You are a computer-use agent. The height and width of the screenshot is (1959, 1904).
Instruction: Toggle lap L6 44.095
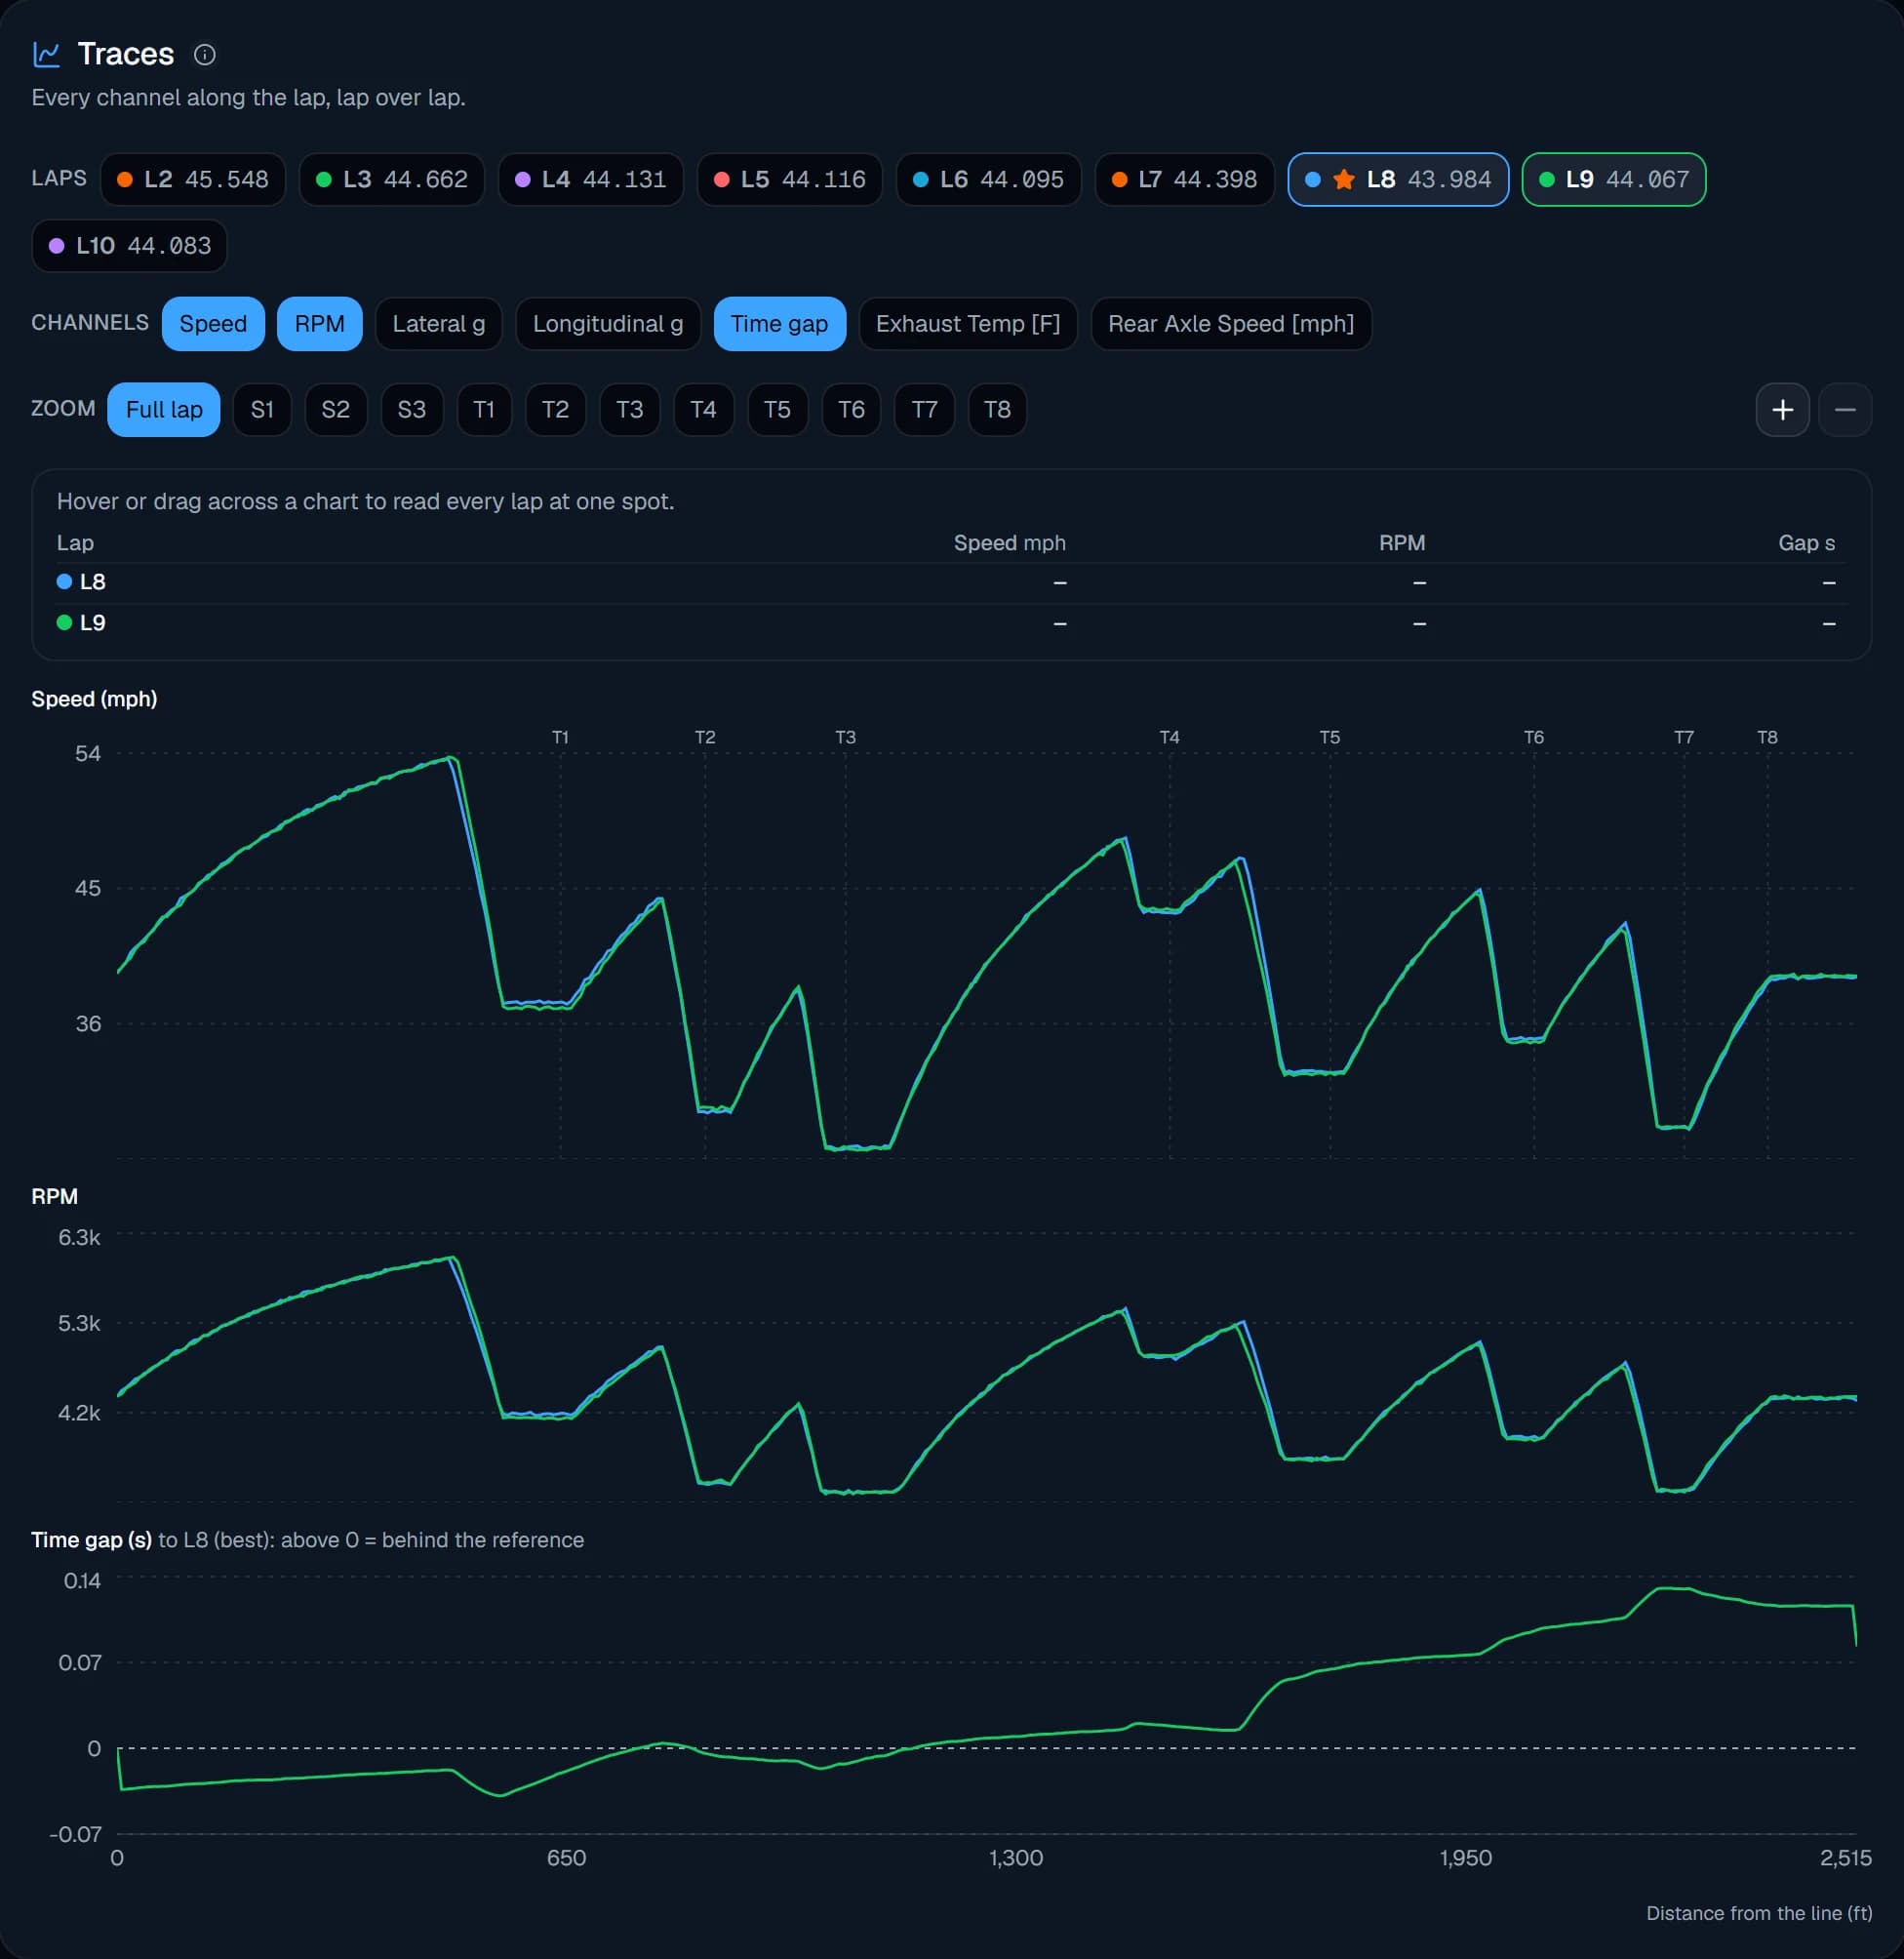click(x=989, y=179)
